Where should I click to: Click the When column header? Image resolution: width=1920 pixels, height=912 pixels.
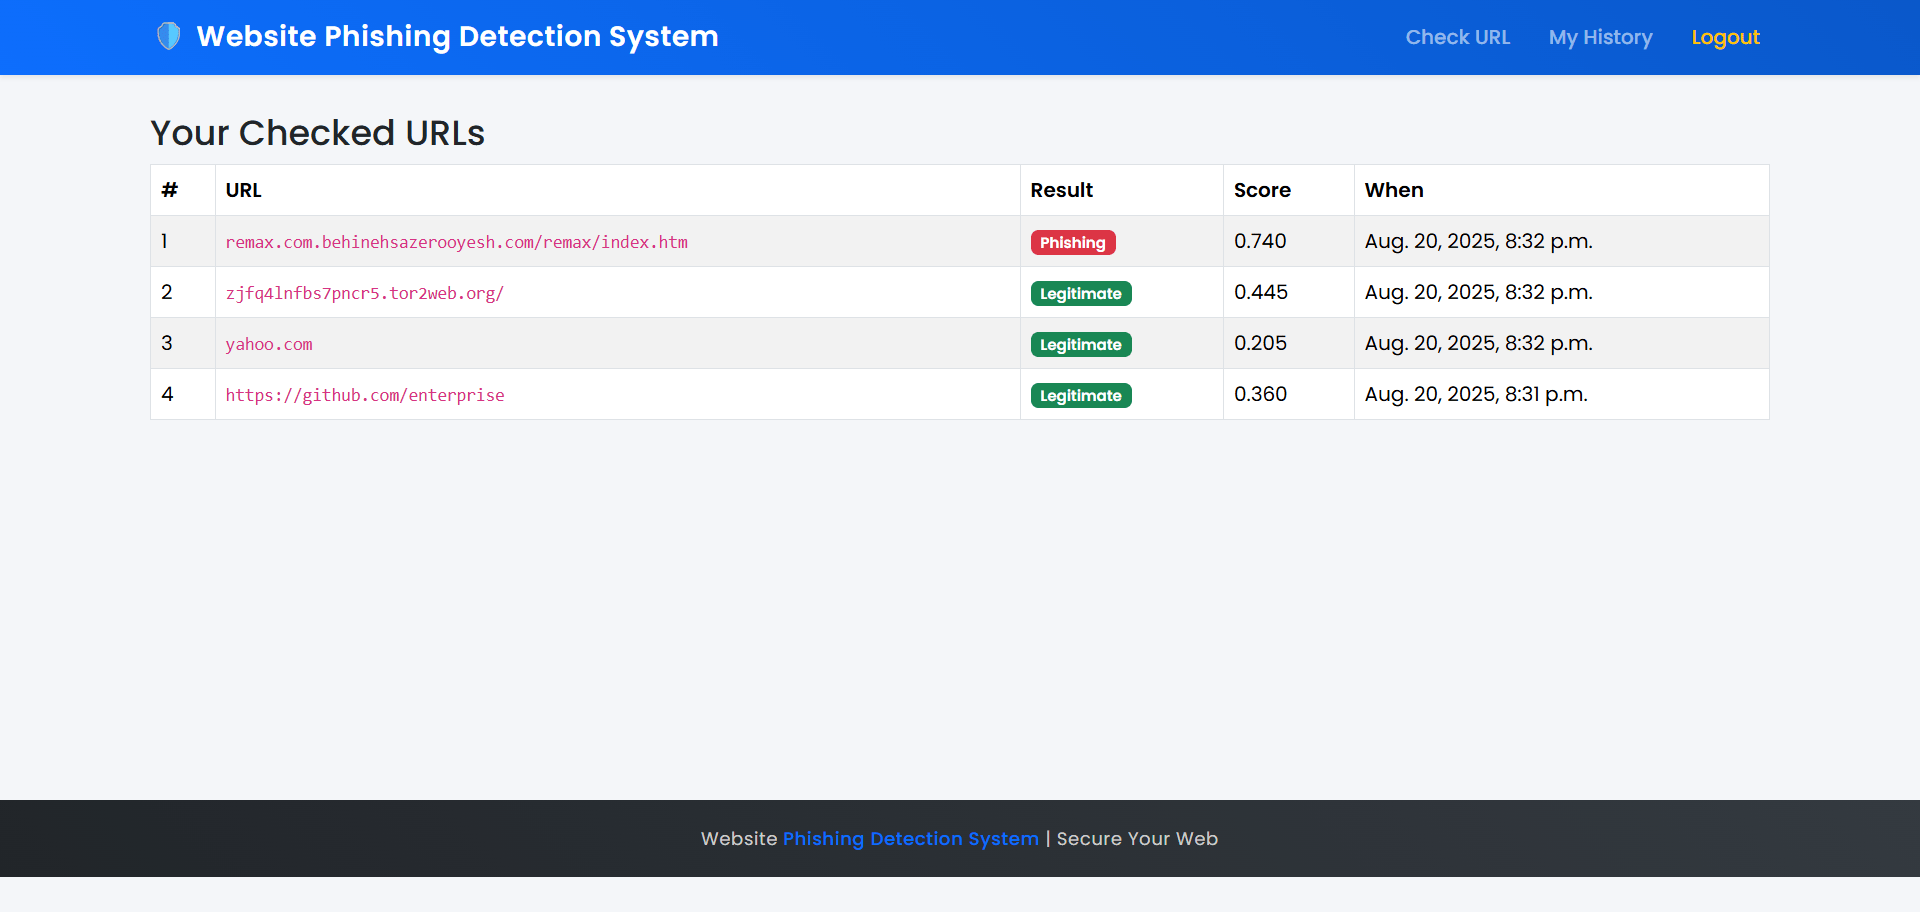(x=1394, y=190)
